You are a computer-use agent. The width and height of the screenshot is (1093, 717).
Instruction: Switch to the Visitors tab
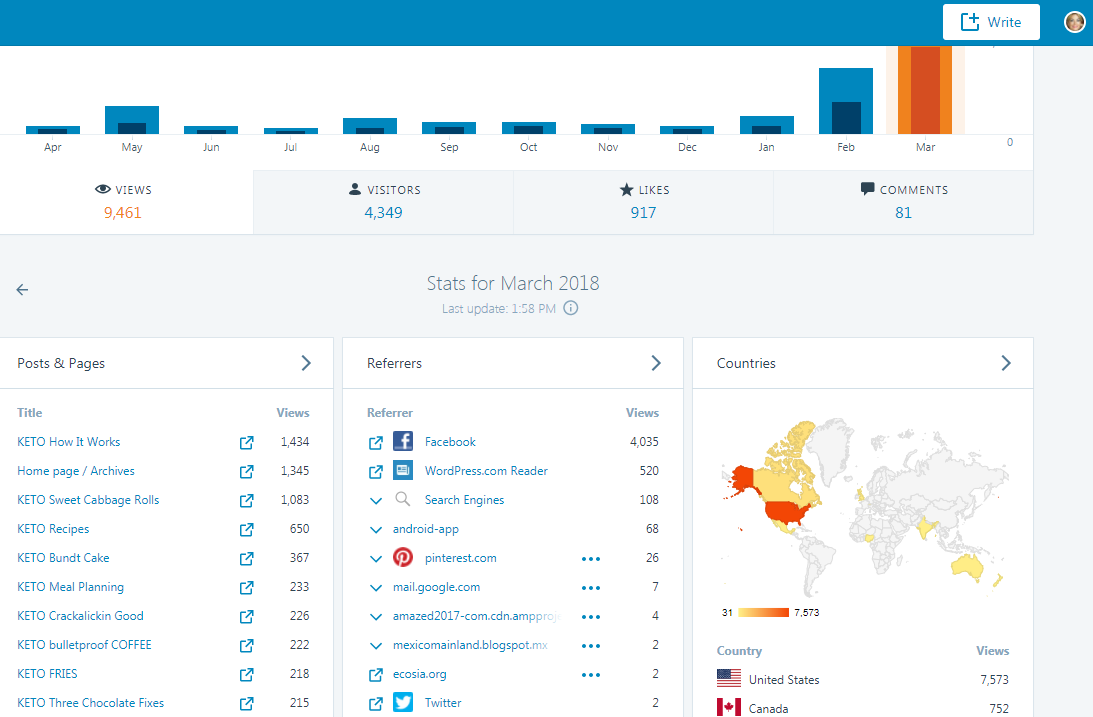tap(384, 201)
